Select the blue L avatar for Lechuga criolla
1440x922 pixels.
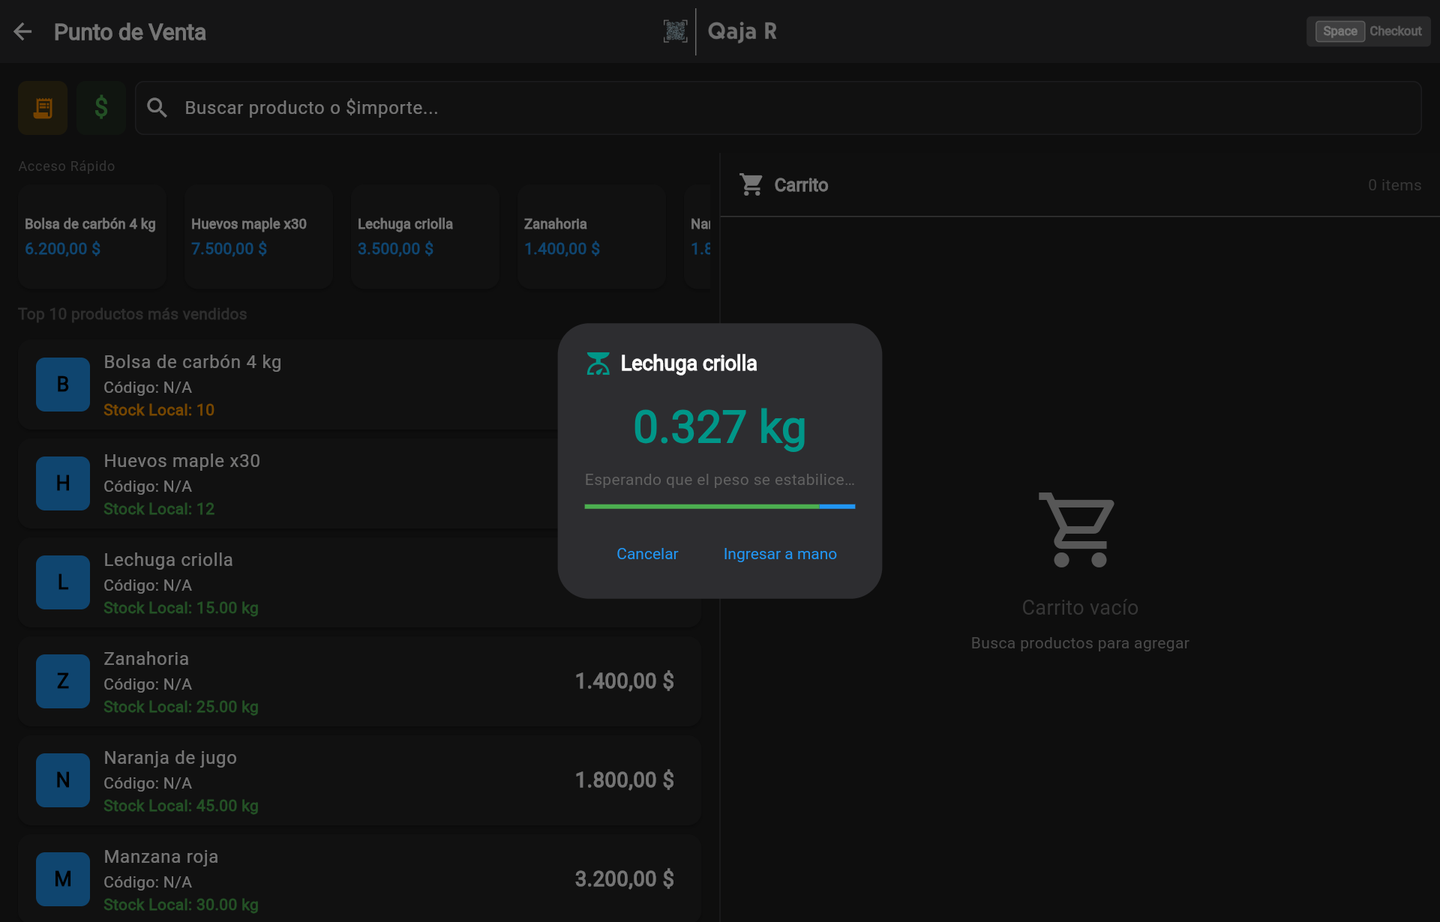pyautogui.click(x=63, y=582)
